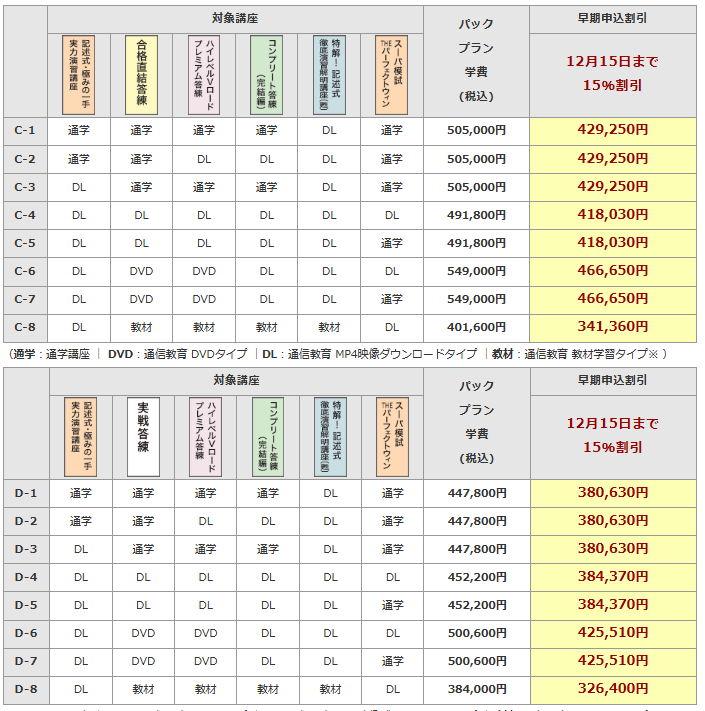Click the legend entry DVD:通信教育 DVDタイプ
This screenshot has width=705, height=711.
[178, 354]
